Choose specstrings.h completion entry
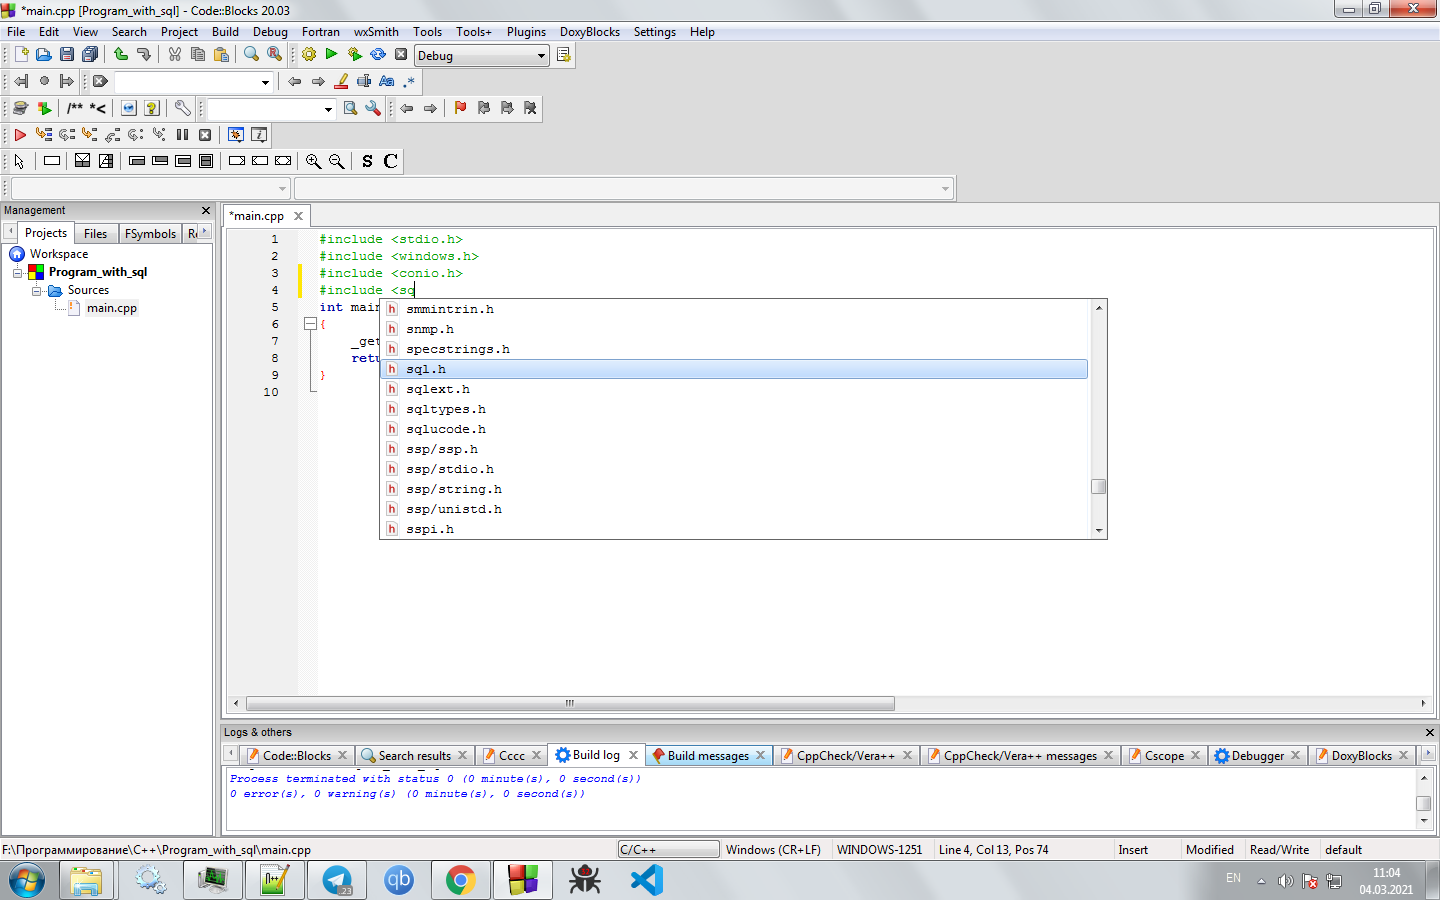This screenshot has width=1440, height=900. coord(736,349)
